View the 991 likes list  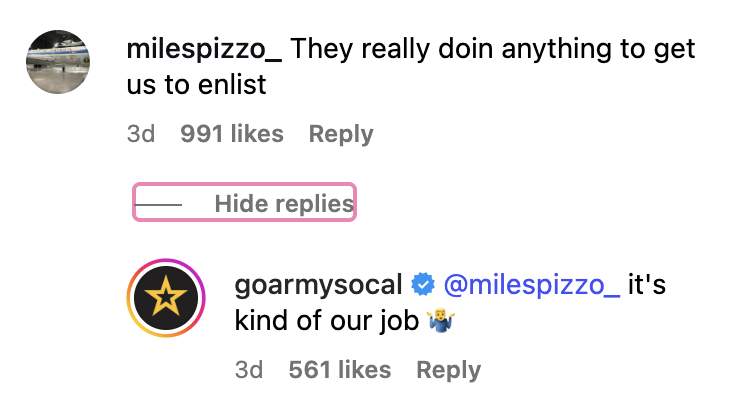tap(232, 134)
